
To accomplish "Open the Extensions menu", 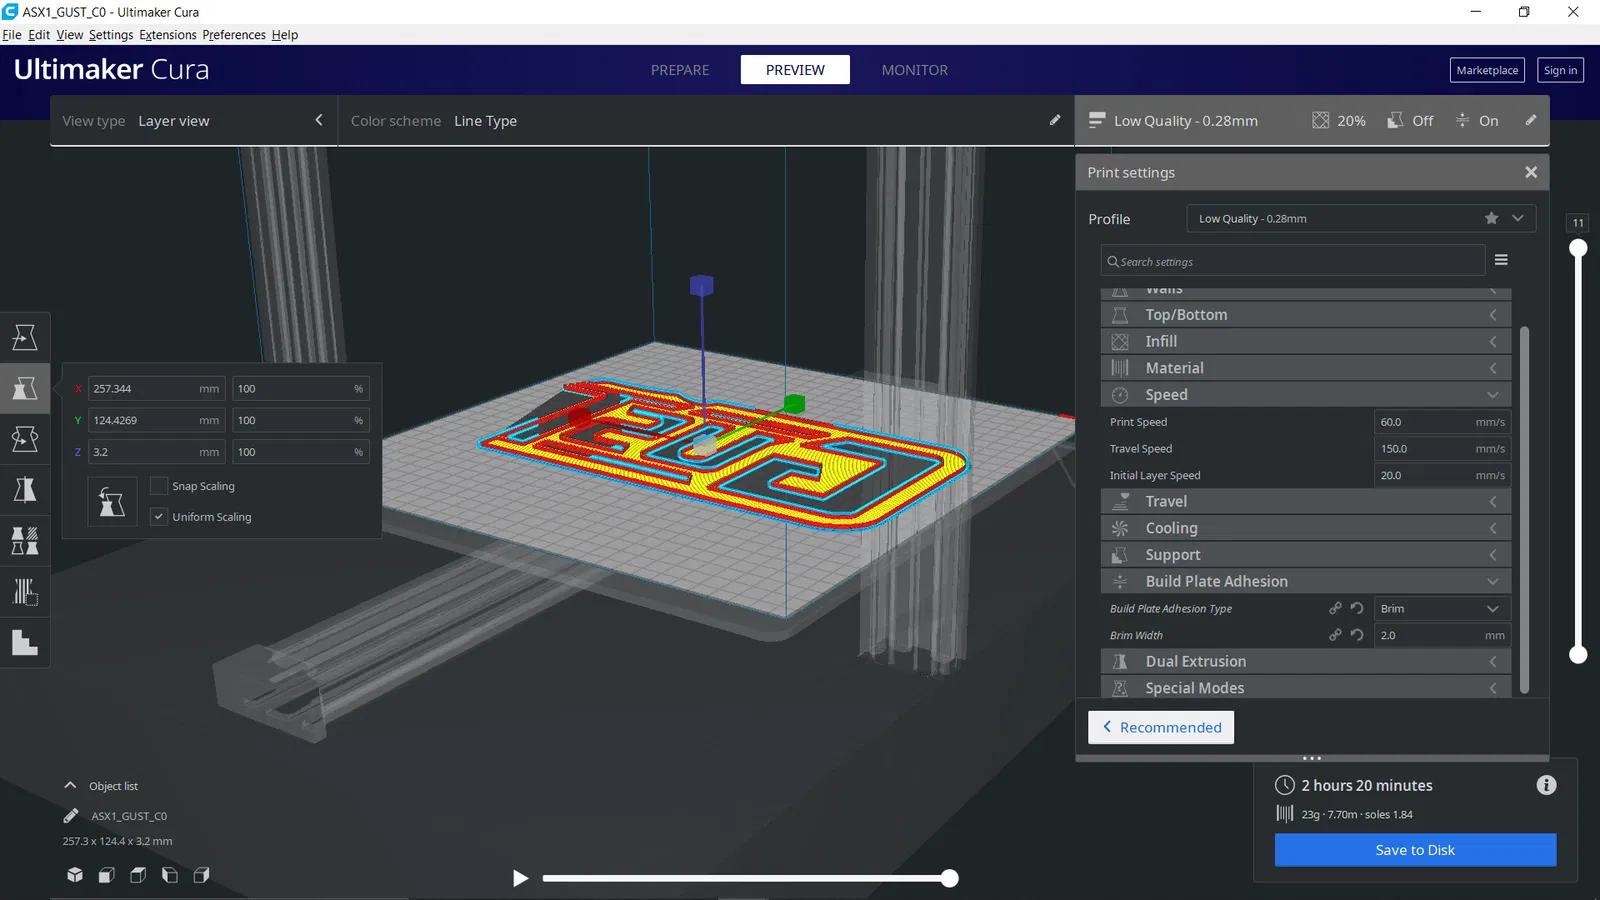I will (168, 35).
